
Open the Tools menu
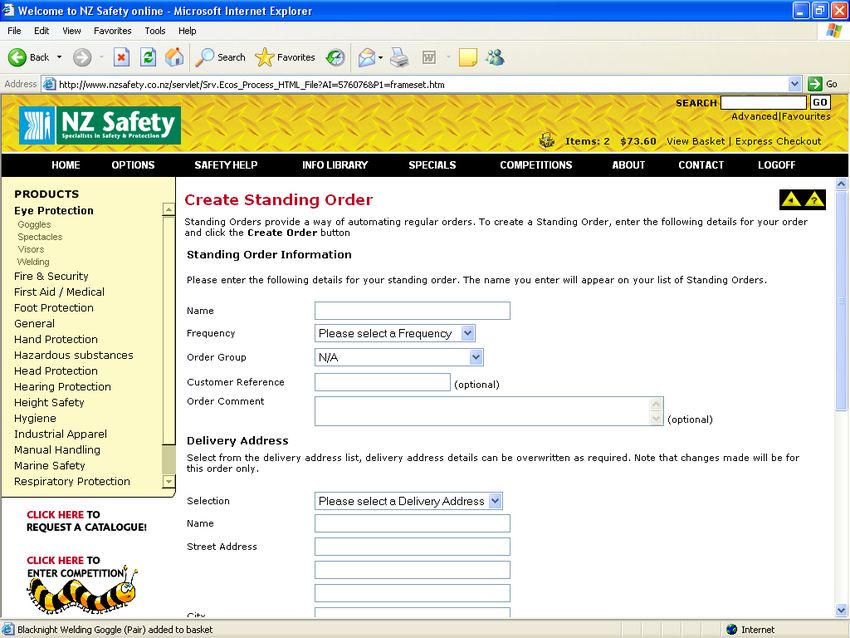click(155, 31)
